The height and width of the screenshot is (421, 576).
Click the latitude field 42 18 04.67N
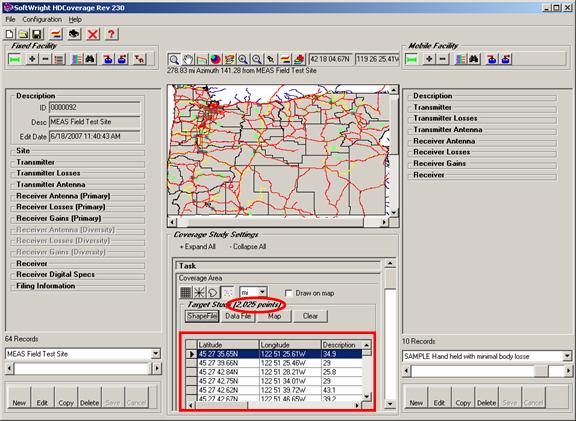click(331, 59)
